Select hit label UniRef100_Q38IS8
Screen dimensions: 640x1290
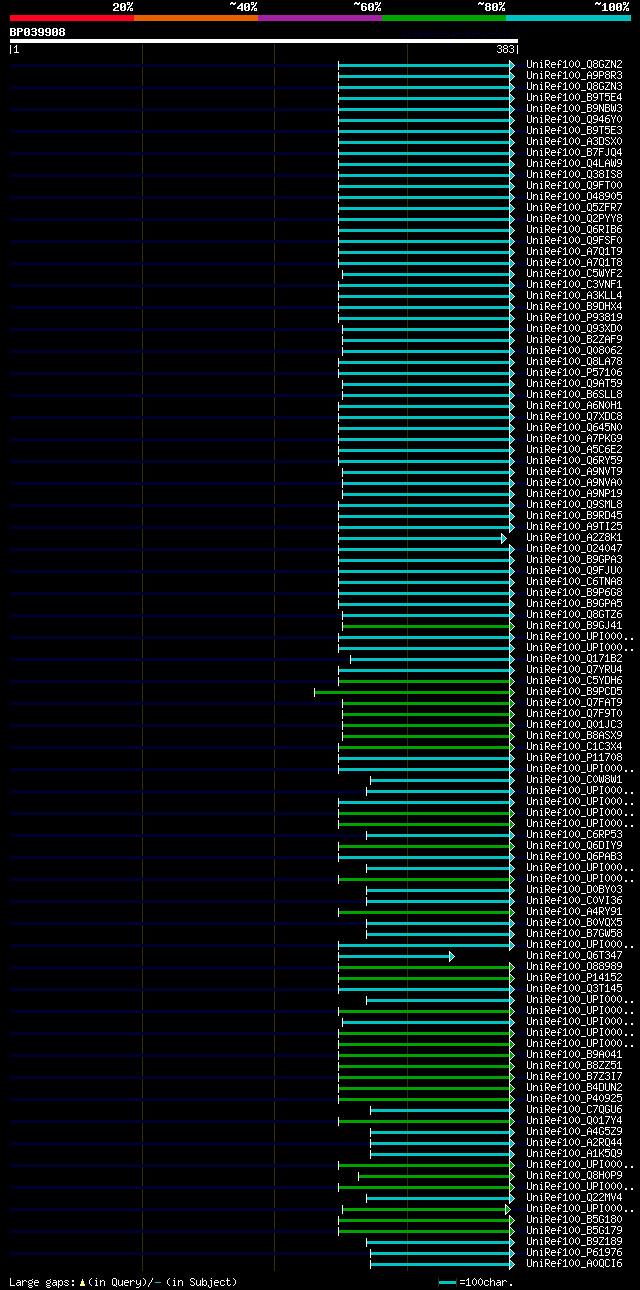point(574,174)
